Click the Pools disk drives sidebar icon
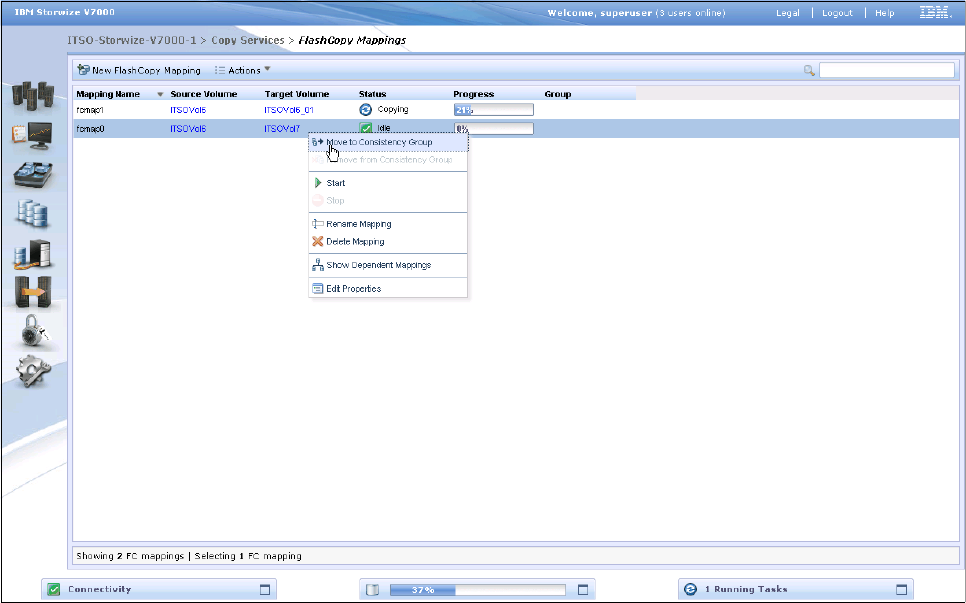966x603 pixels. click(33, 173)
